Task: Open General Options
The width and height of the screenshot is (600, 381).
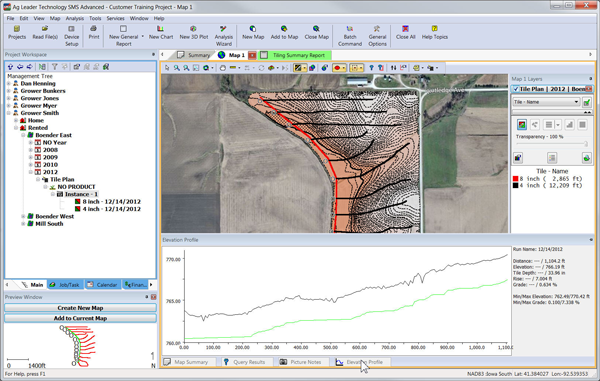Action: point(377,36)
